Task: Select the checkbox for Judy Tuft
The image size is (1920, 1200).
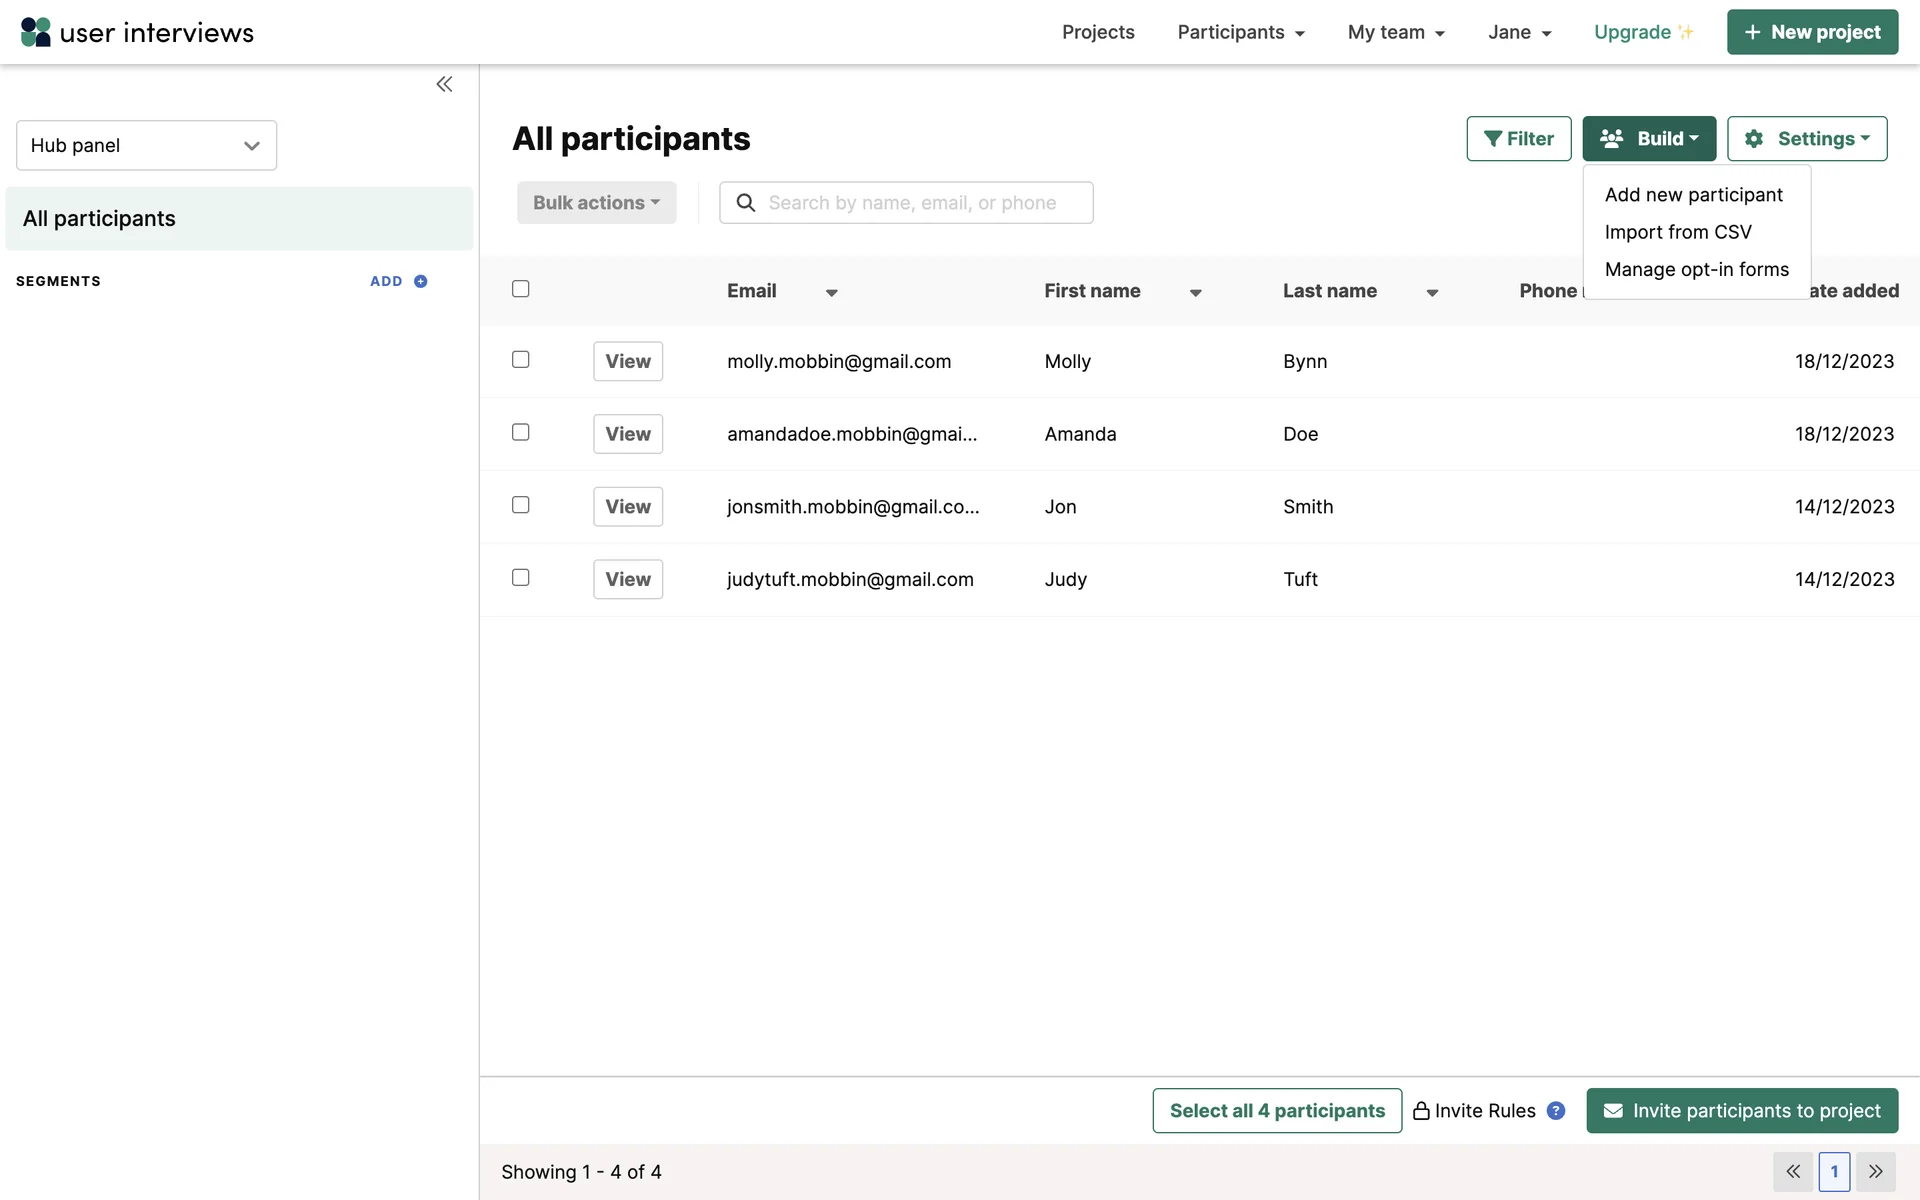Action: 521,578
